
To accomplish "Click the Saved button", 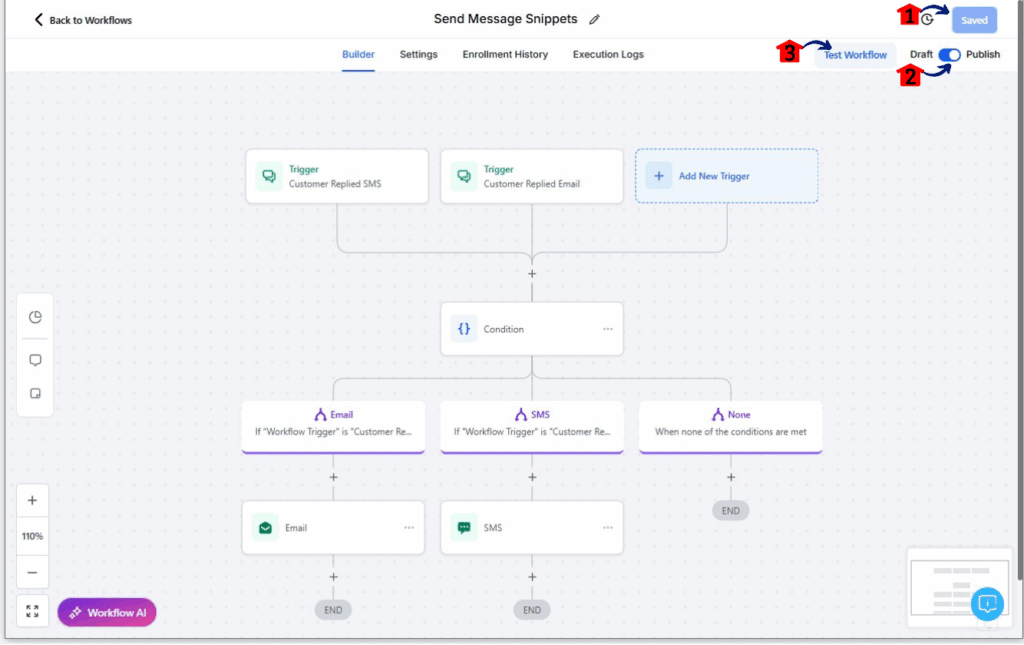I will point(974,20).
